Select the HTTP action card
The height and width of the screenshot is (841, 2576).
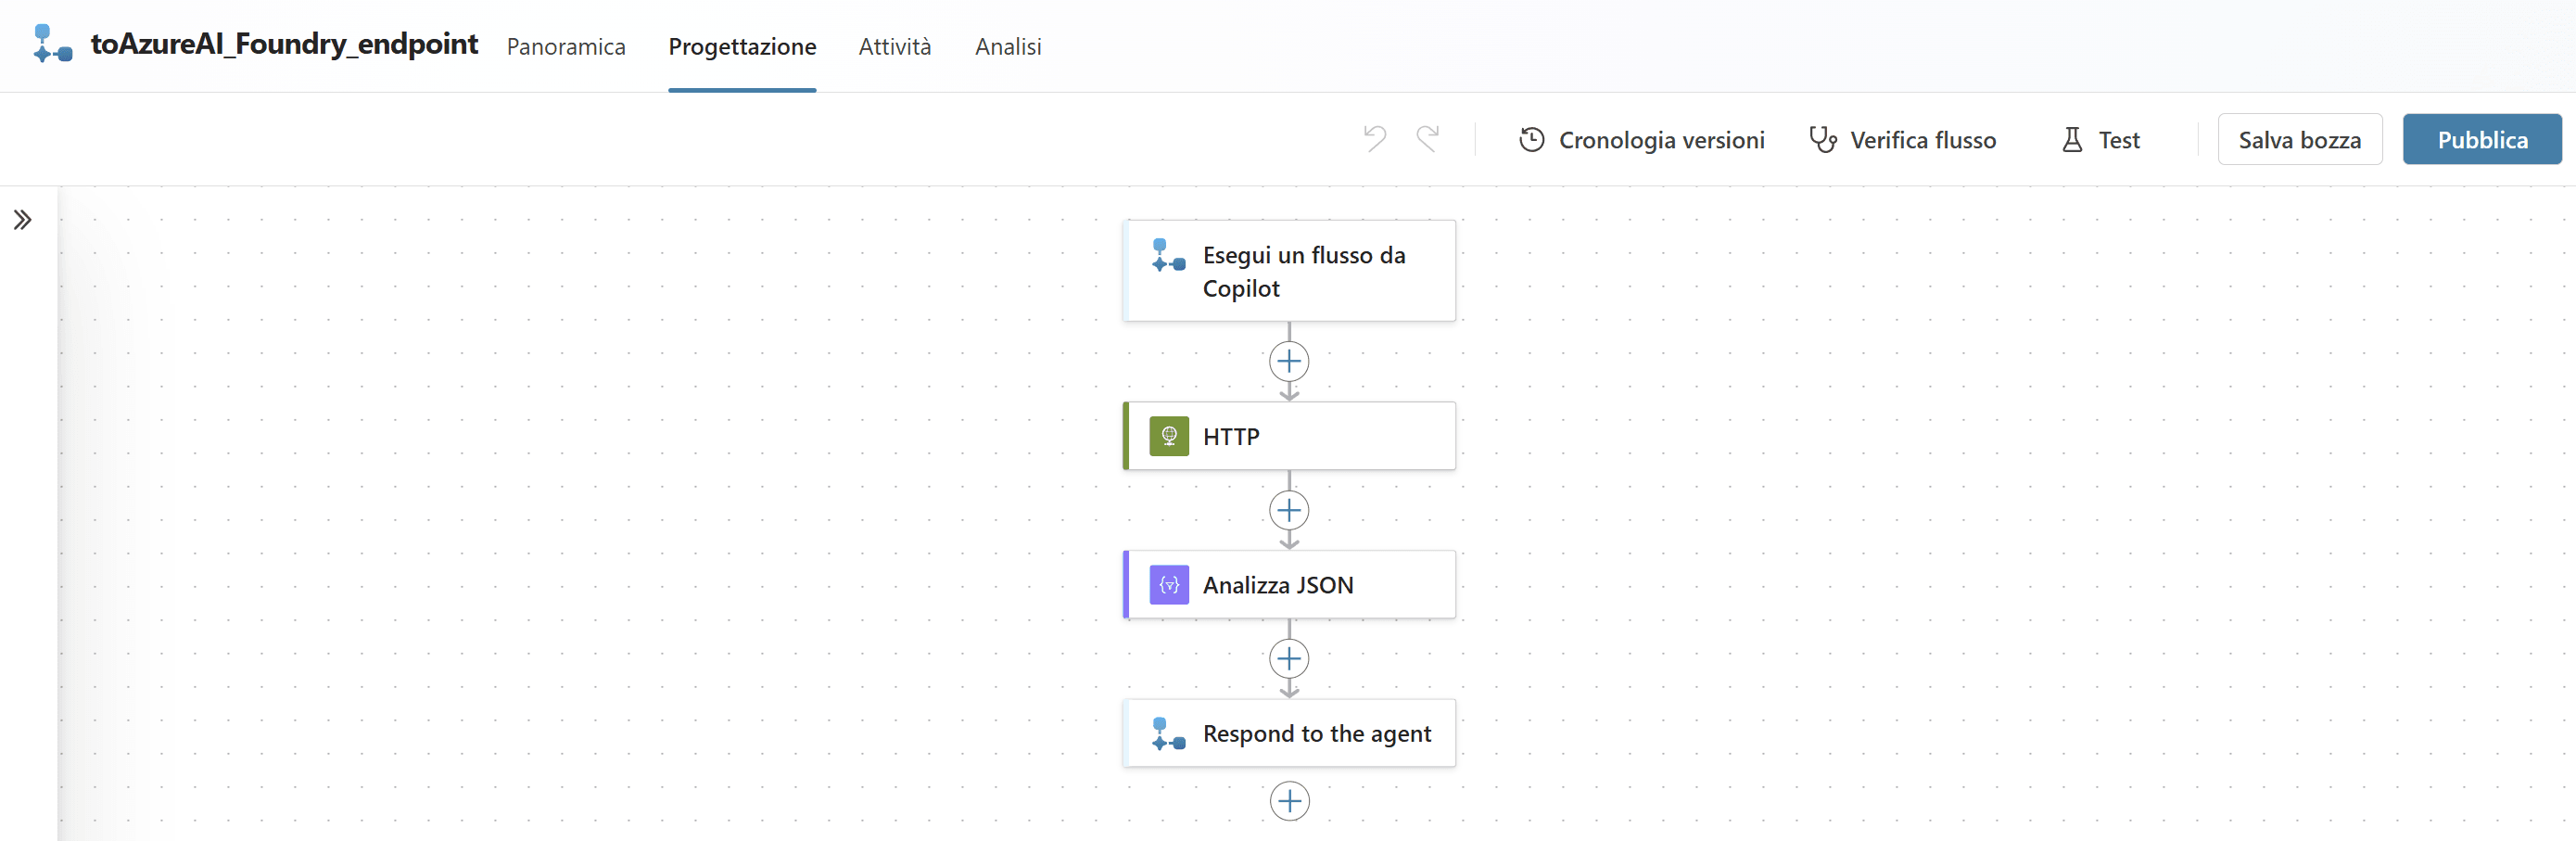point(1289,436)
